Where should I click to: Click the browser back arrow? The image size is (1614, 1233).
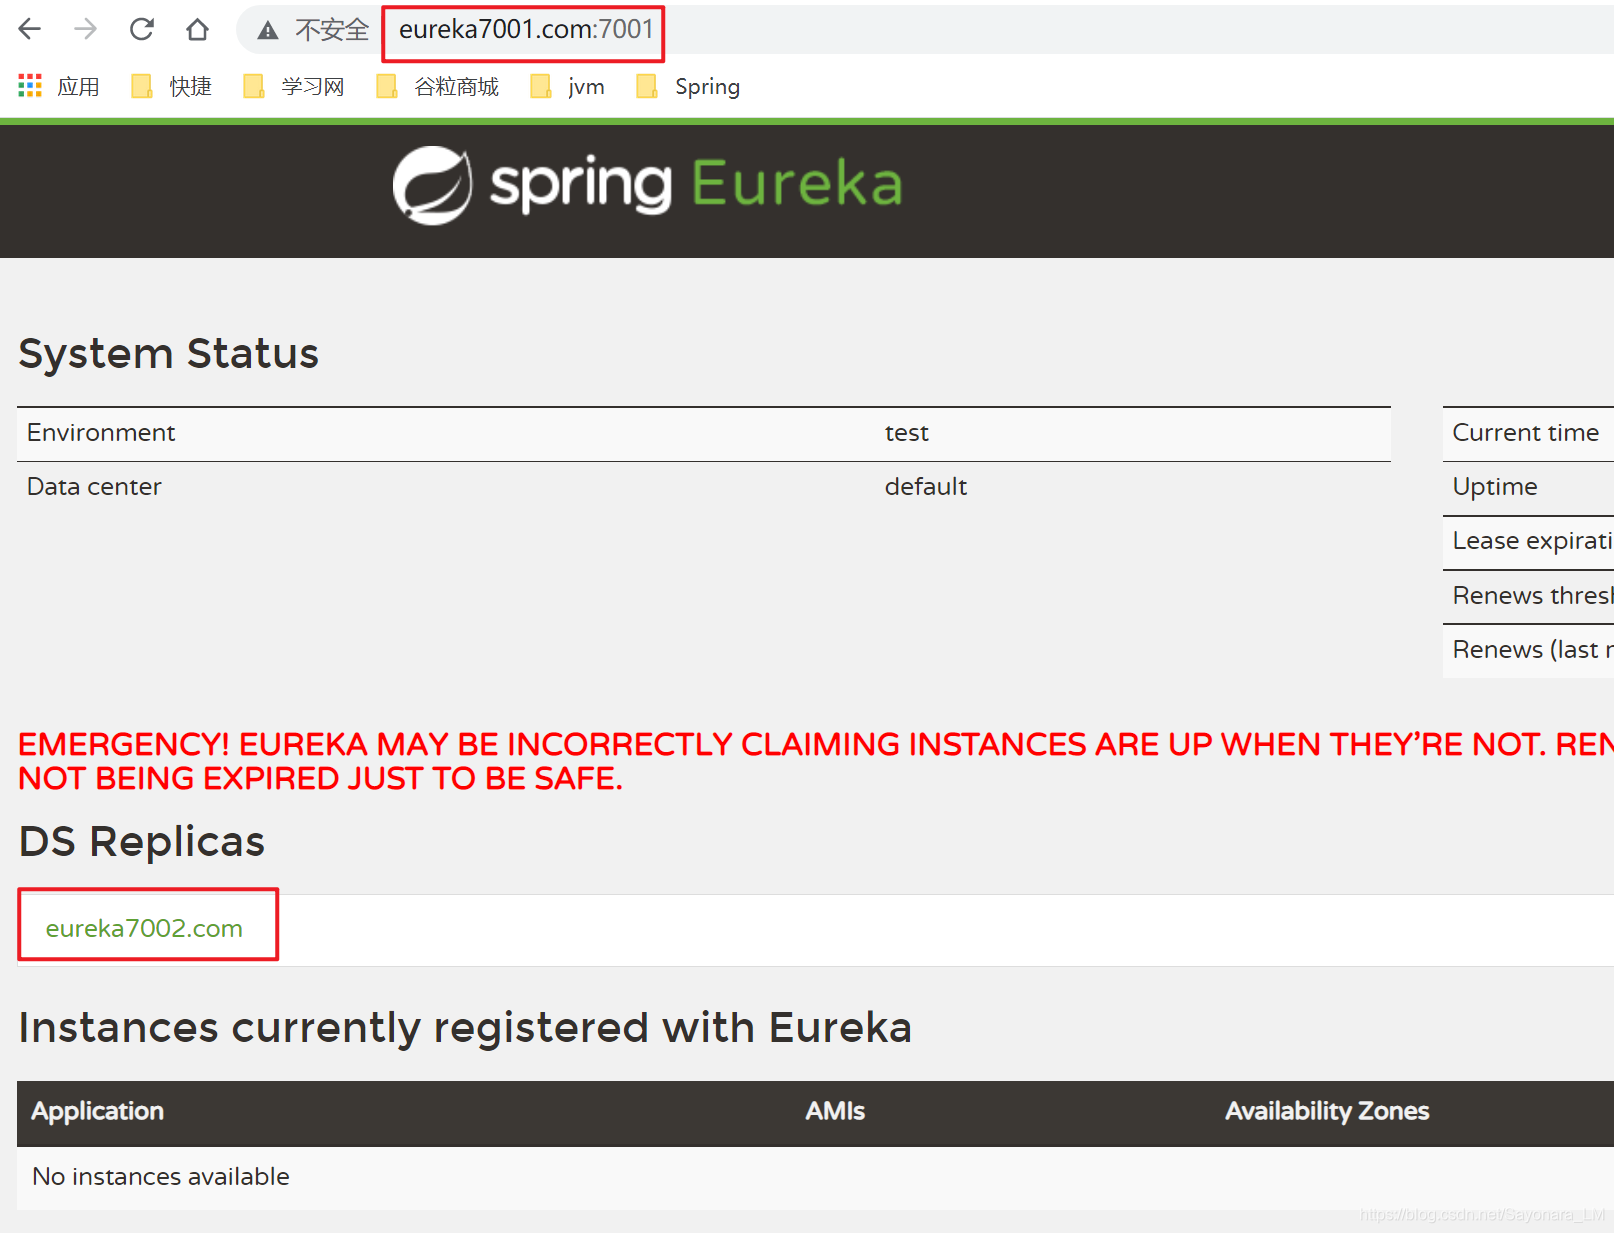tap(30, 29)
